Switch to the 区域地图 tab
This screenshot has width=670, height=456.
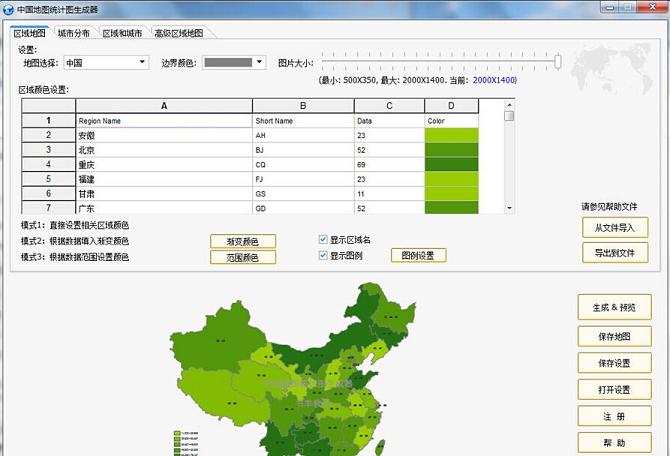tap(29, 33)
